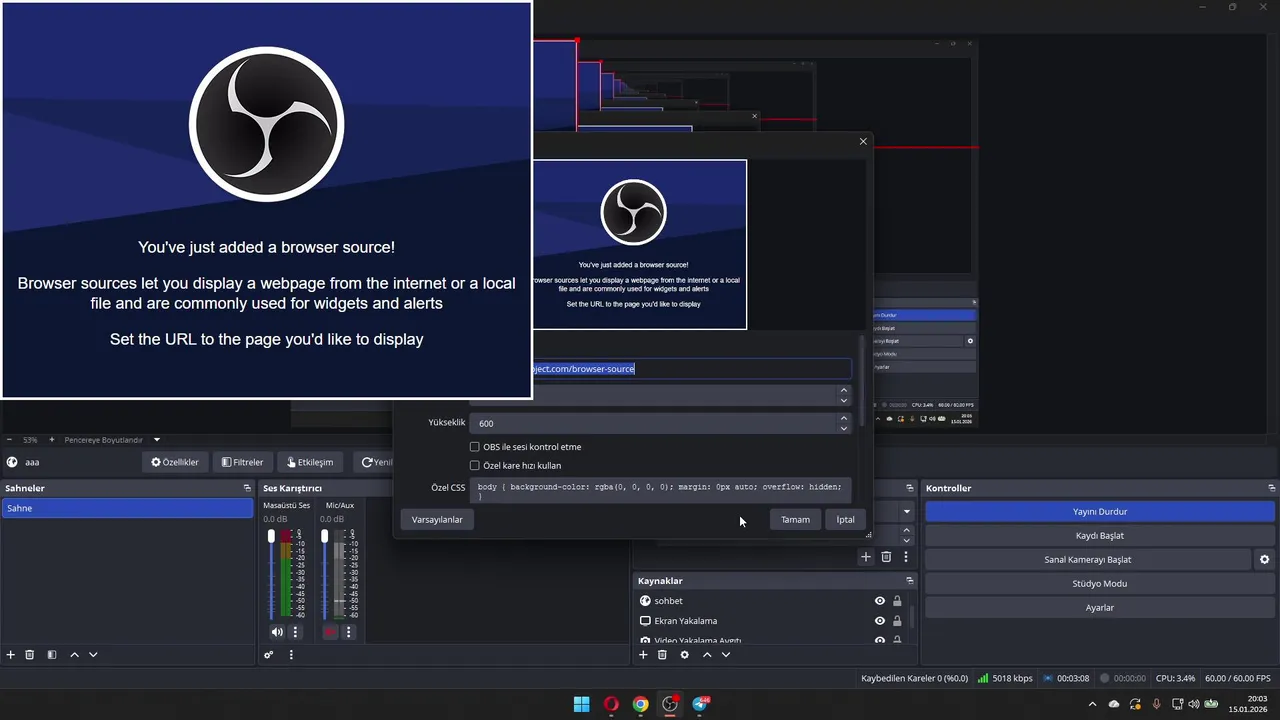Image resolution: width=1280 pixels, height=720 pixels.
Task: Click Sanal Kamerayı Başlat button
Action: [1088, 560]
